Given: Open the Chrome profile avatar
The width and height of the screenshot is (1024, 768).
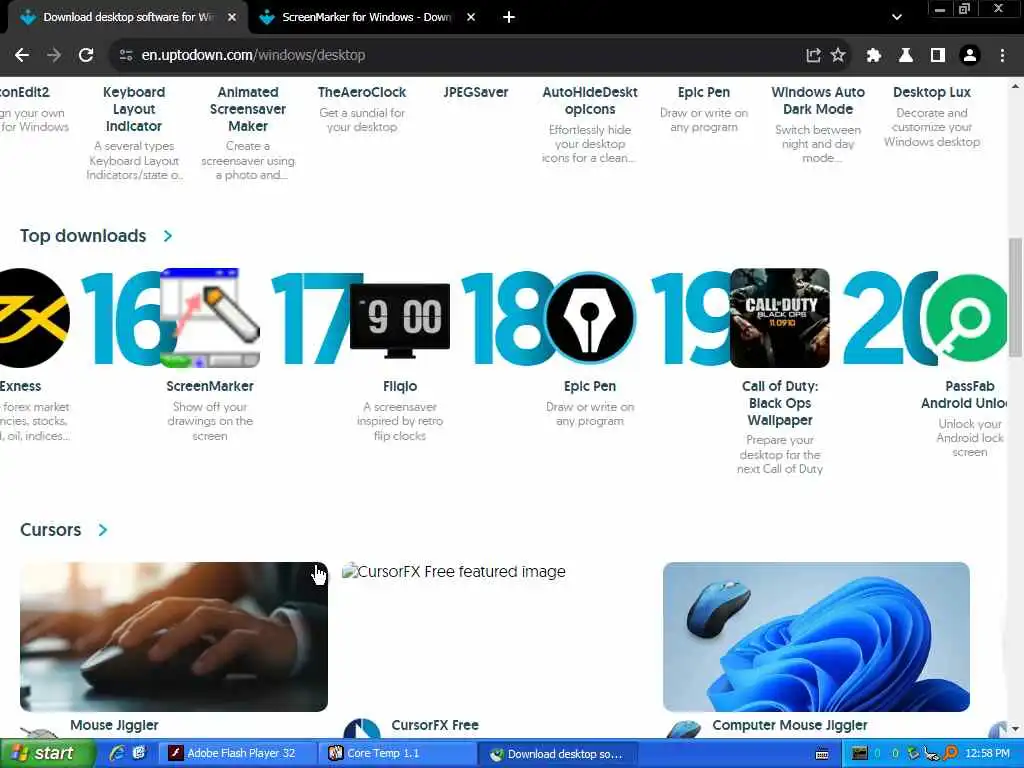Looking at the screenshot, I should click(x=970, y=56).
